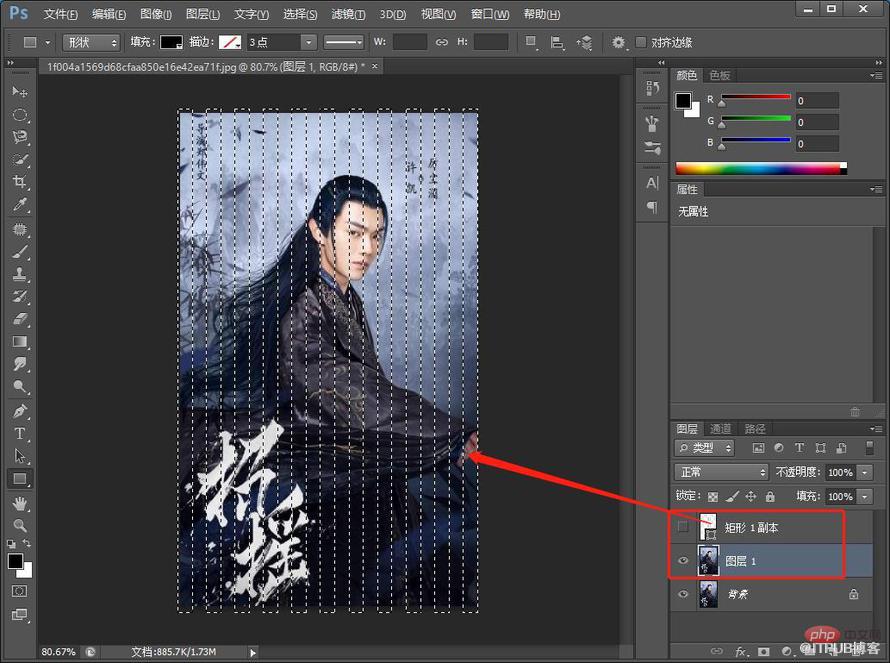
Task: Open the 滤镜 menu
Action: coord(348,14)
